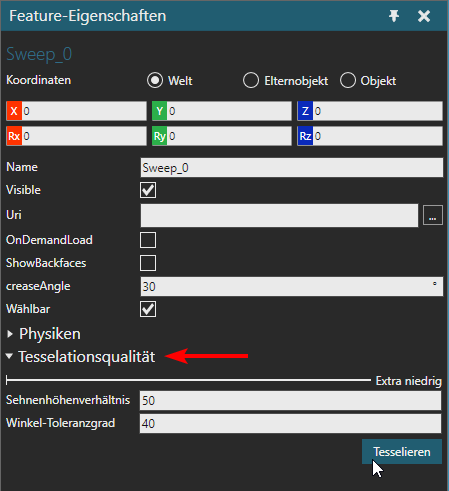The width and height of the screenshot is (449, 491).
Task: Close the Feature-Eigenschaften panel
Action: point(424,16)
